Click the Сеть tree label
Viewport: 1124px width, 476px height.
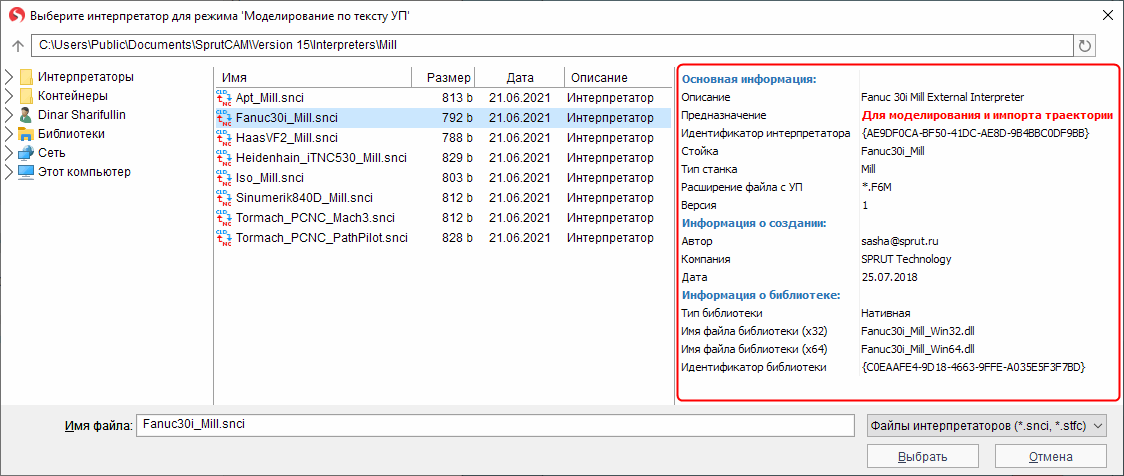coord(52,153)
